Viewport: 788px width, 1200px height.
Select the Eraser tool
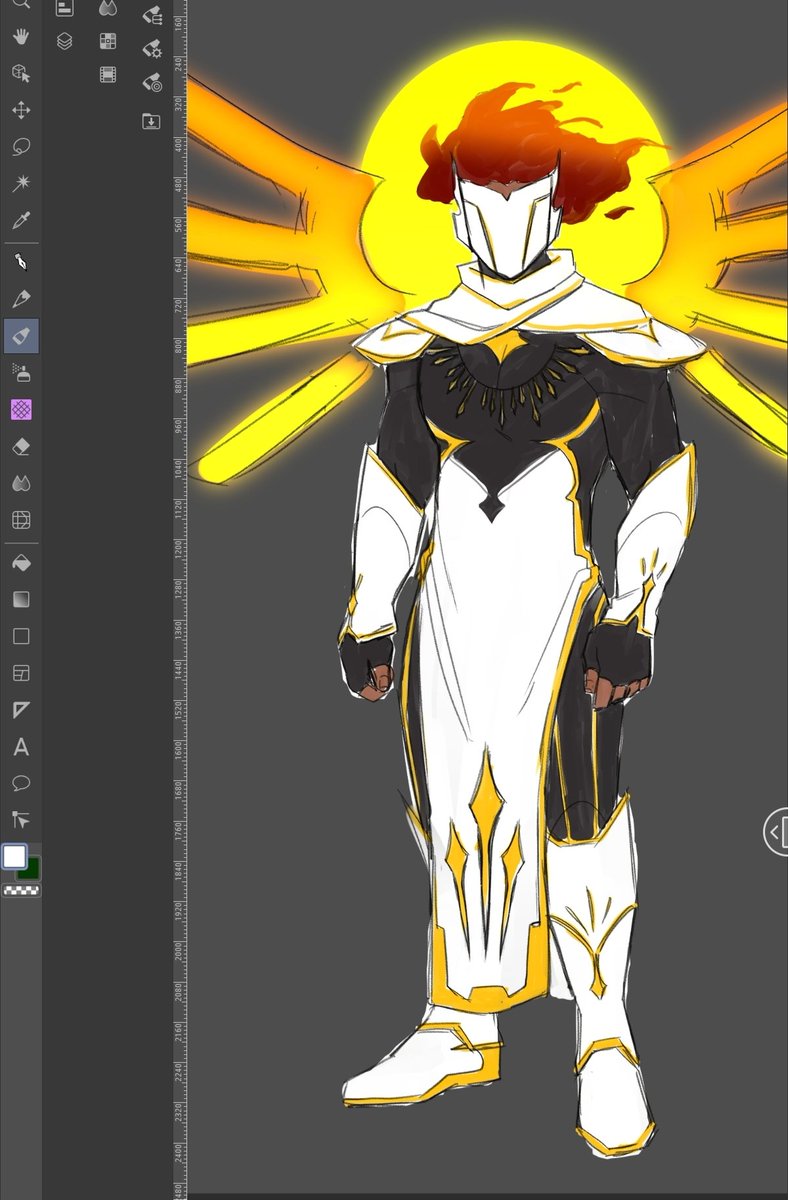(x=21, y=446)
